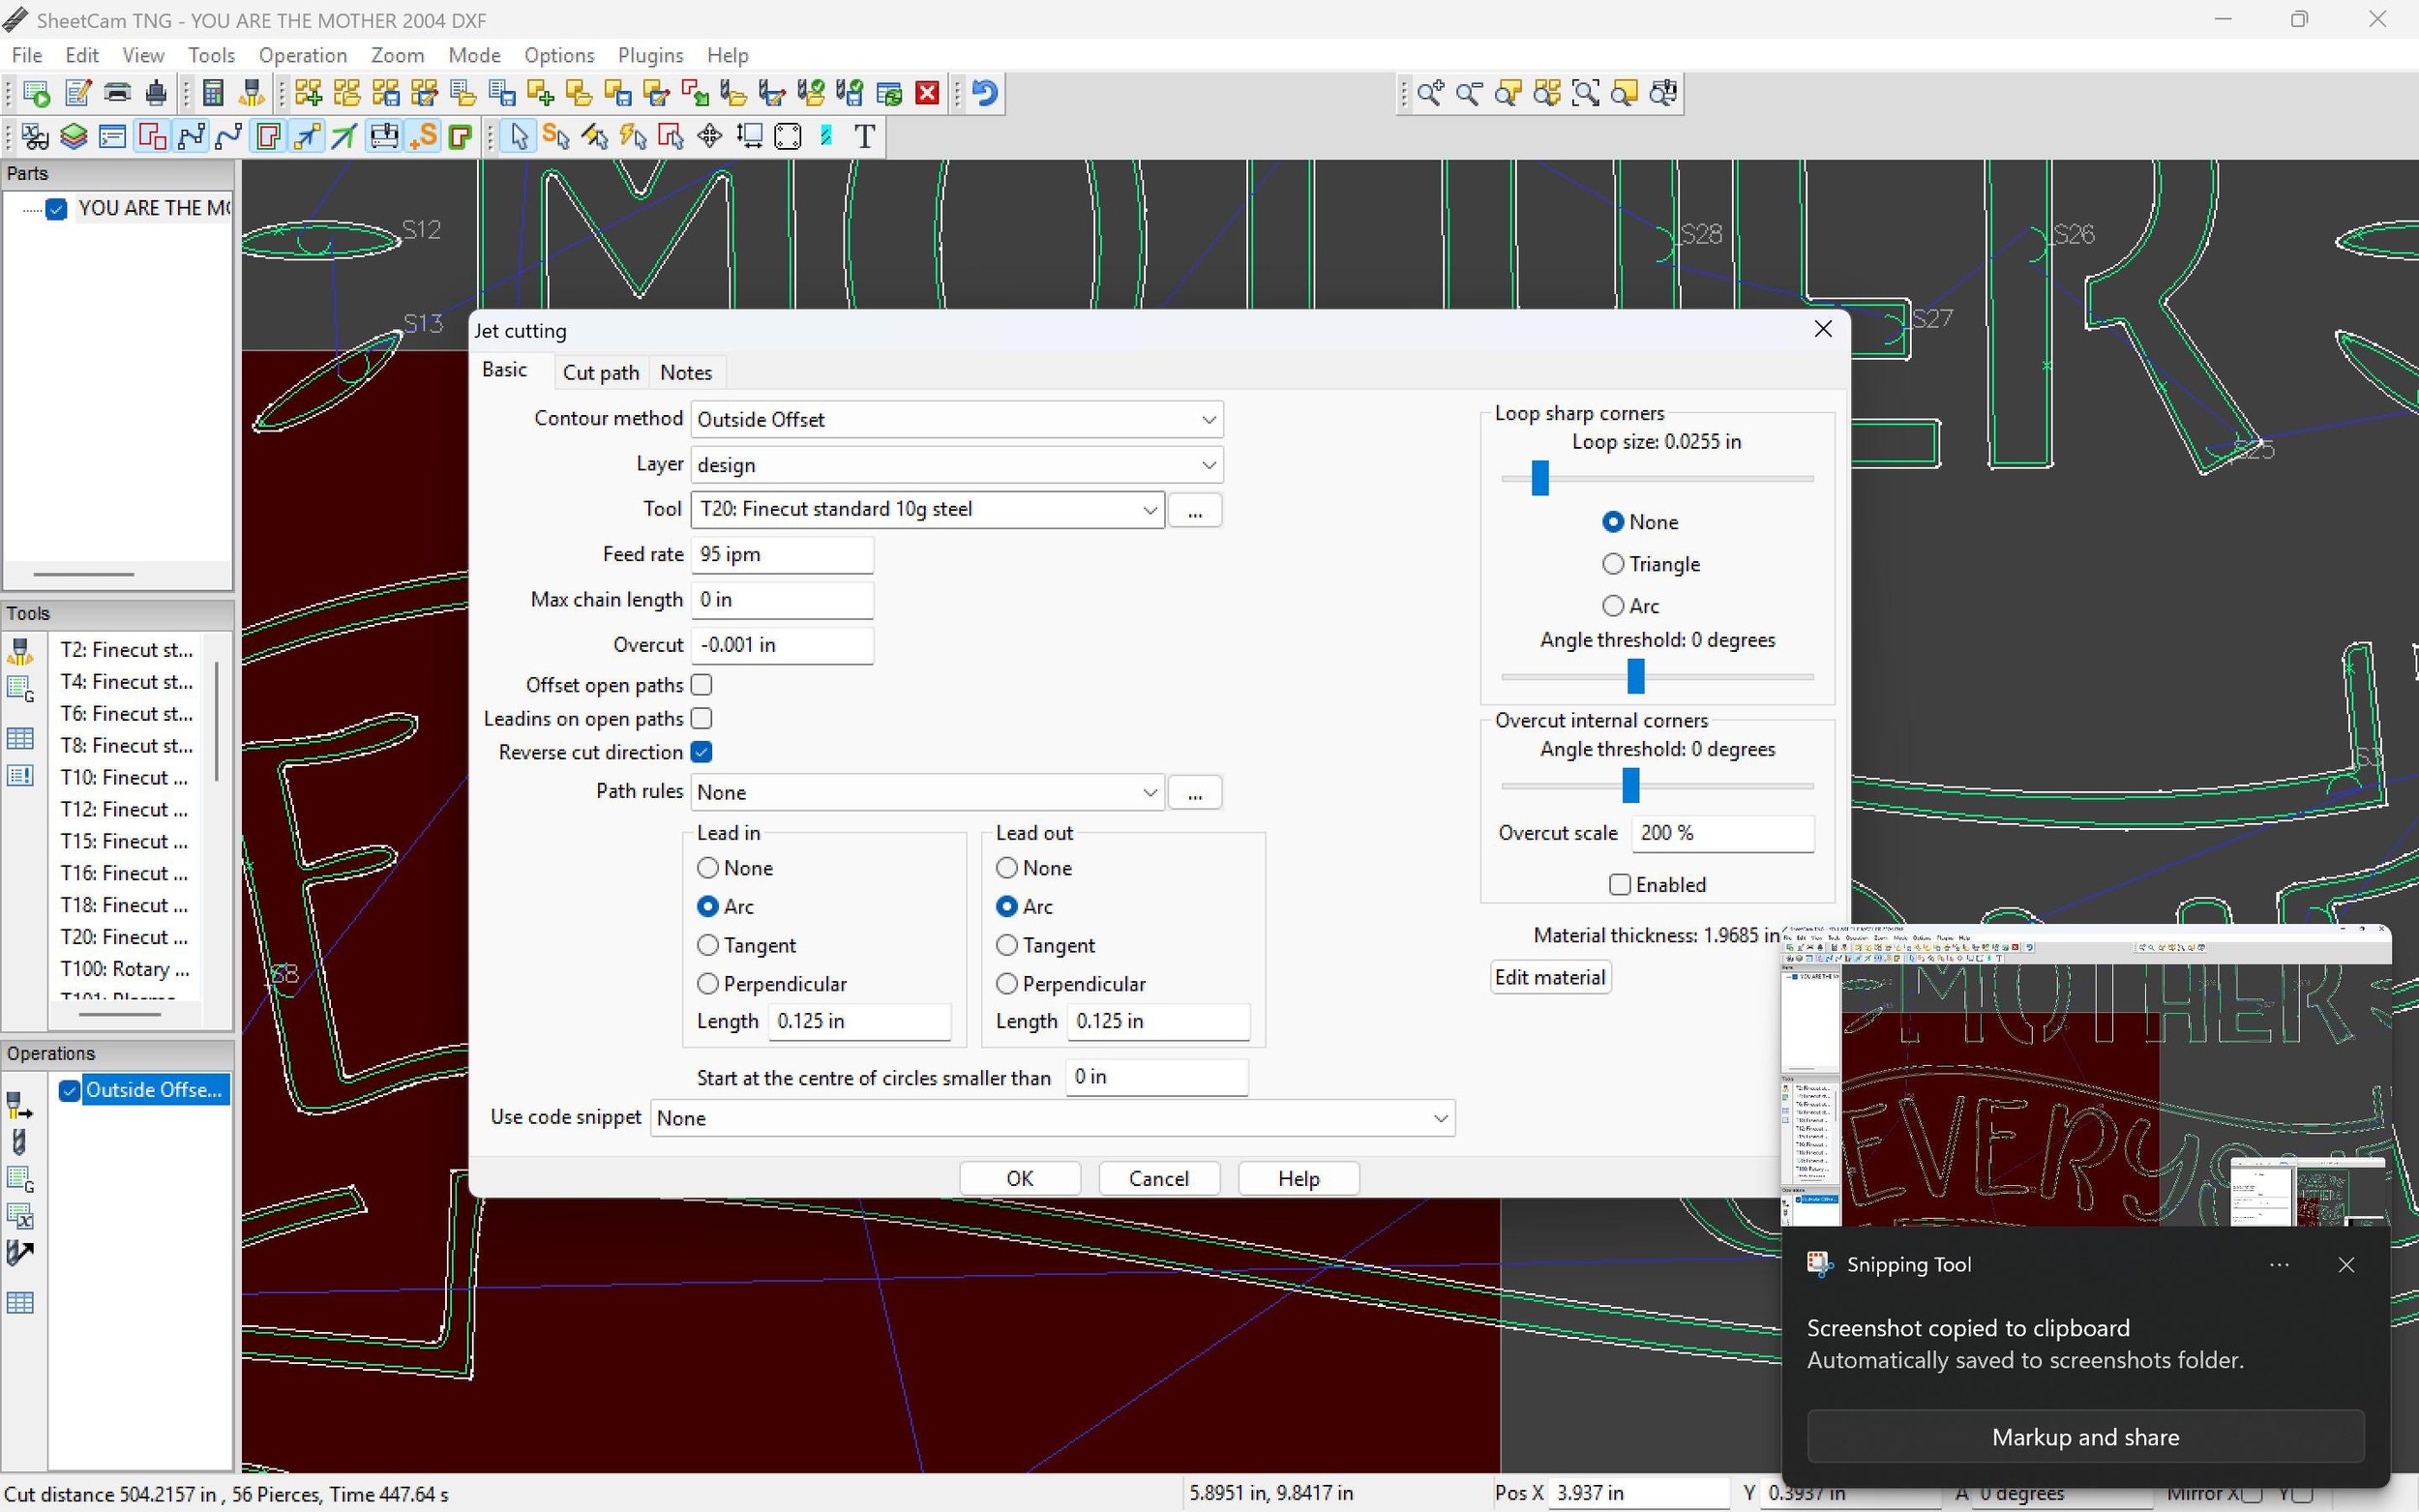
Task: Open the Mode menu
Action: click(x=474, y=55)
